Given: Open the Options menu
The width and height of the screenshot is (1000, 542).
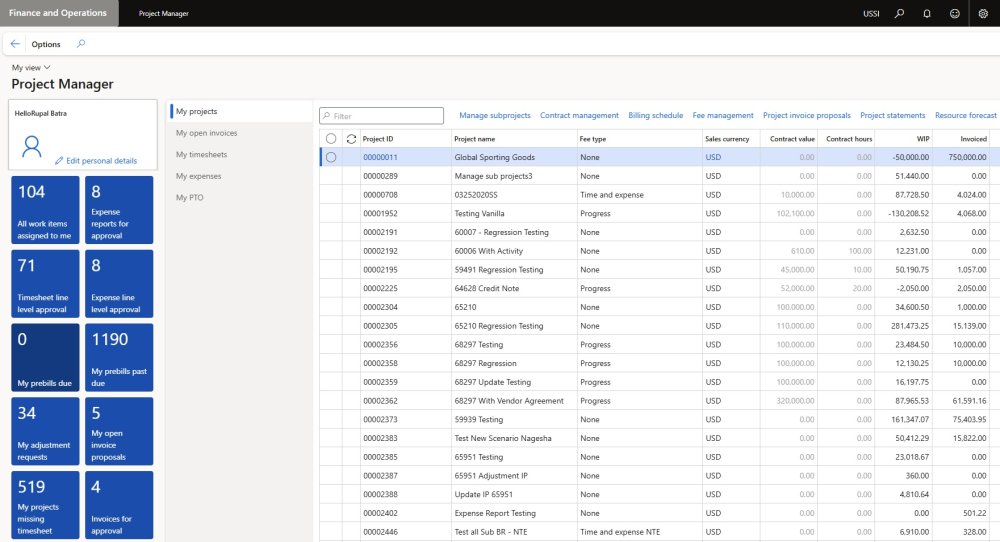Looking at the screenshot, I should 46,44.
